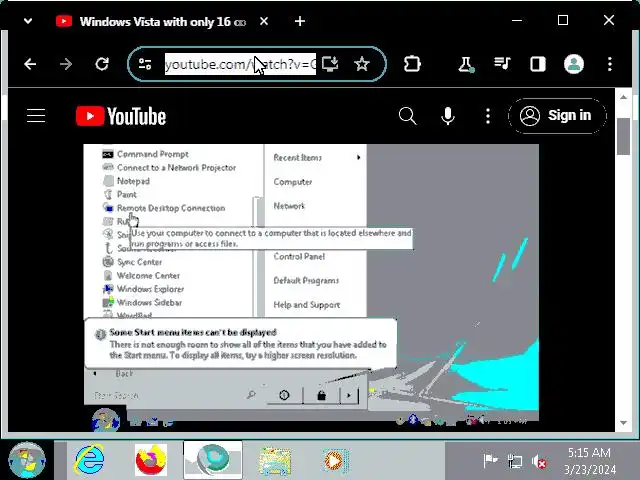Open site information icon in address bar
640x480 pixels.
point(145,64)
